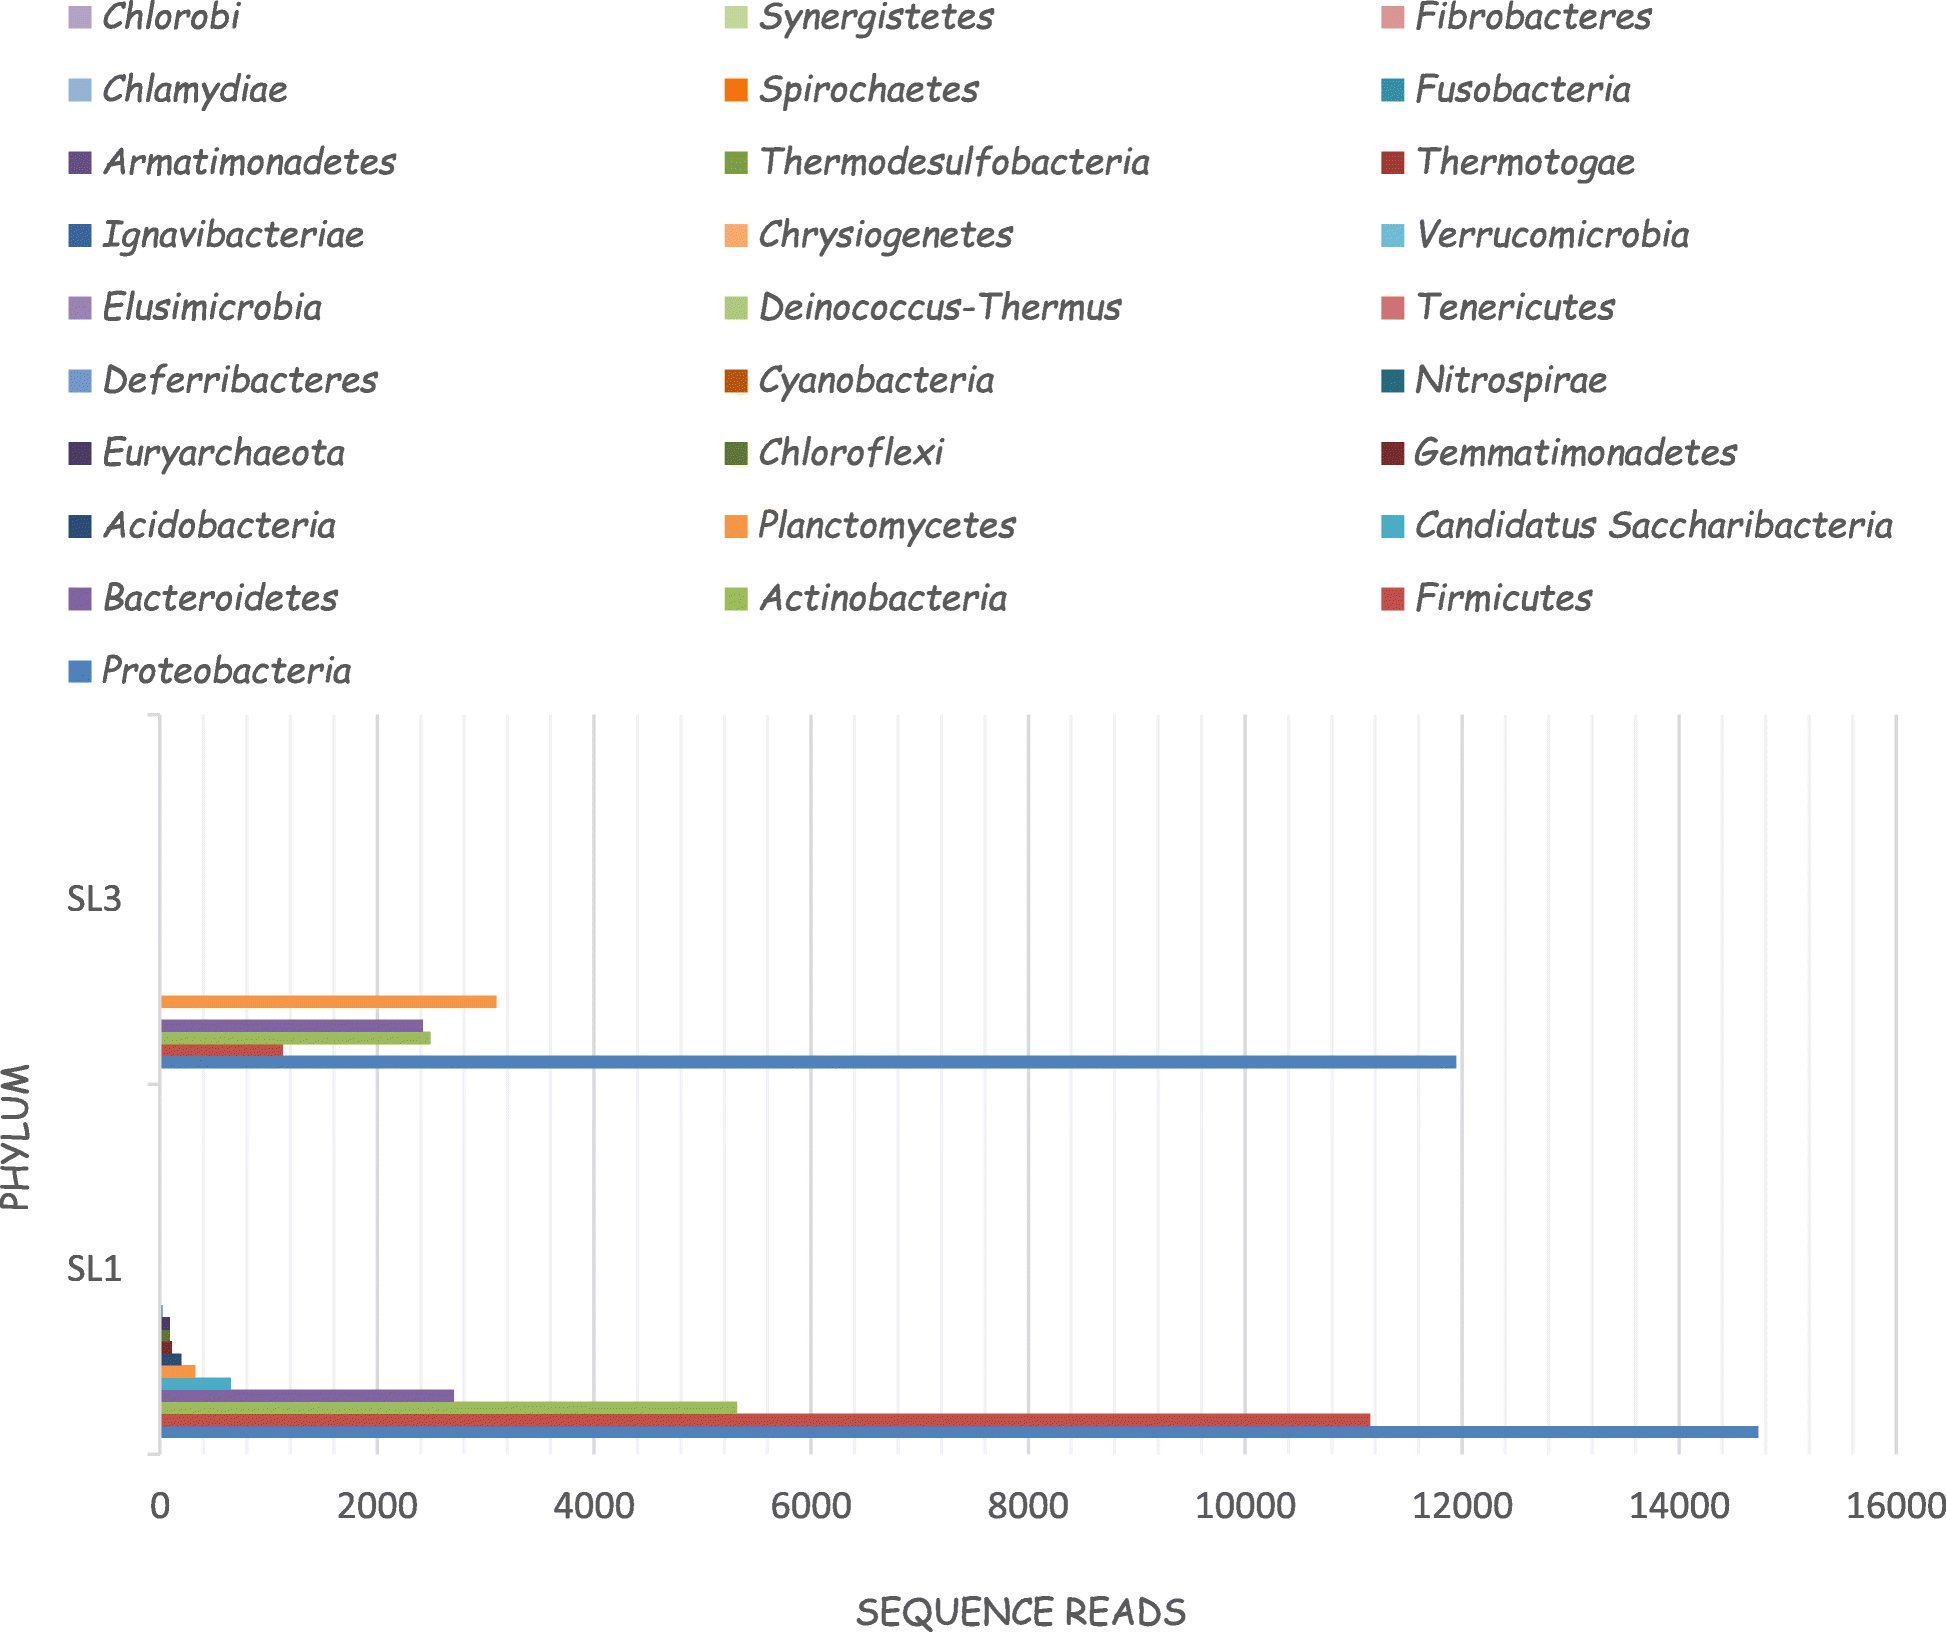Click the 10000 axis tick label
Viewport: 1946px width, 1632px height.
[1245, 1506]
